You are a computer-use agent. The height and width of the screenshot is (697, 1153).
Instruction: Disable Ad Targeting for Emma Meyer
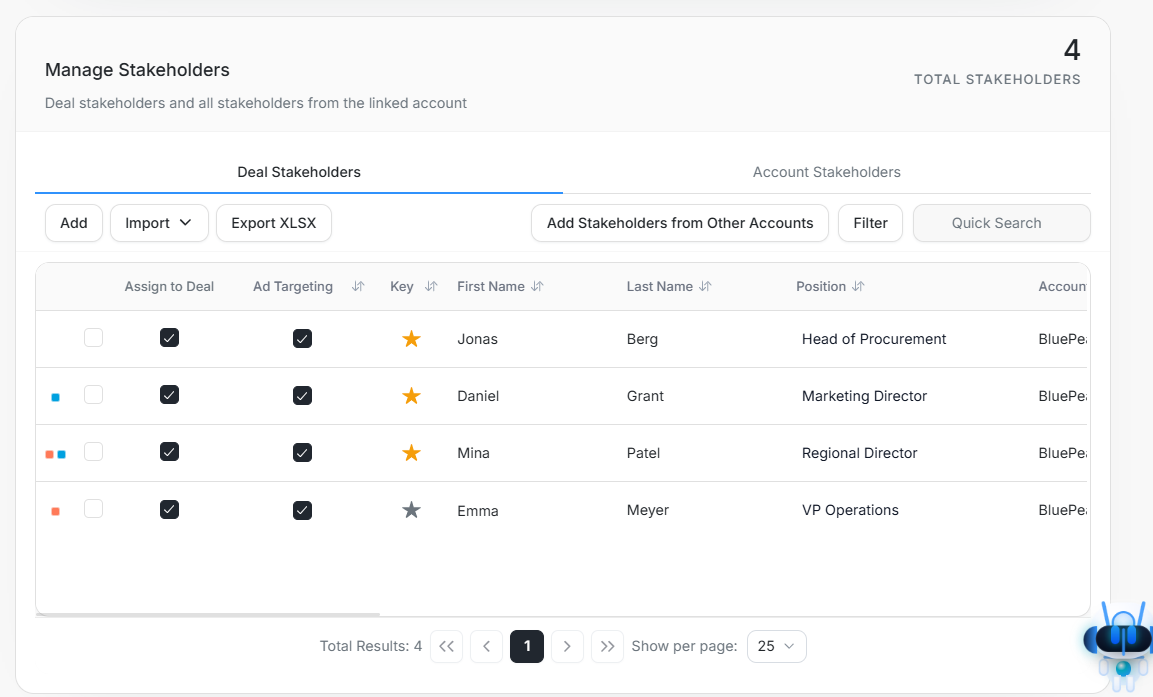click(x=302, y=510)
